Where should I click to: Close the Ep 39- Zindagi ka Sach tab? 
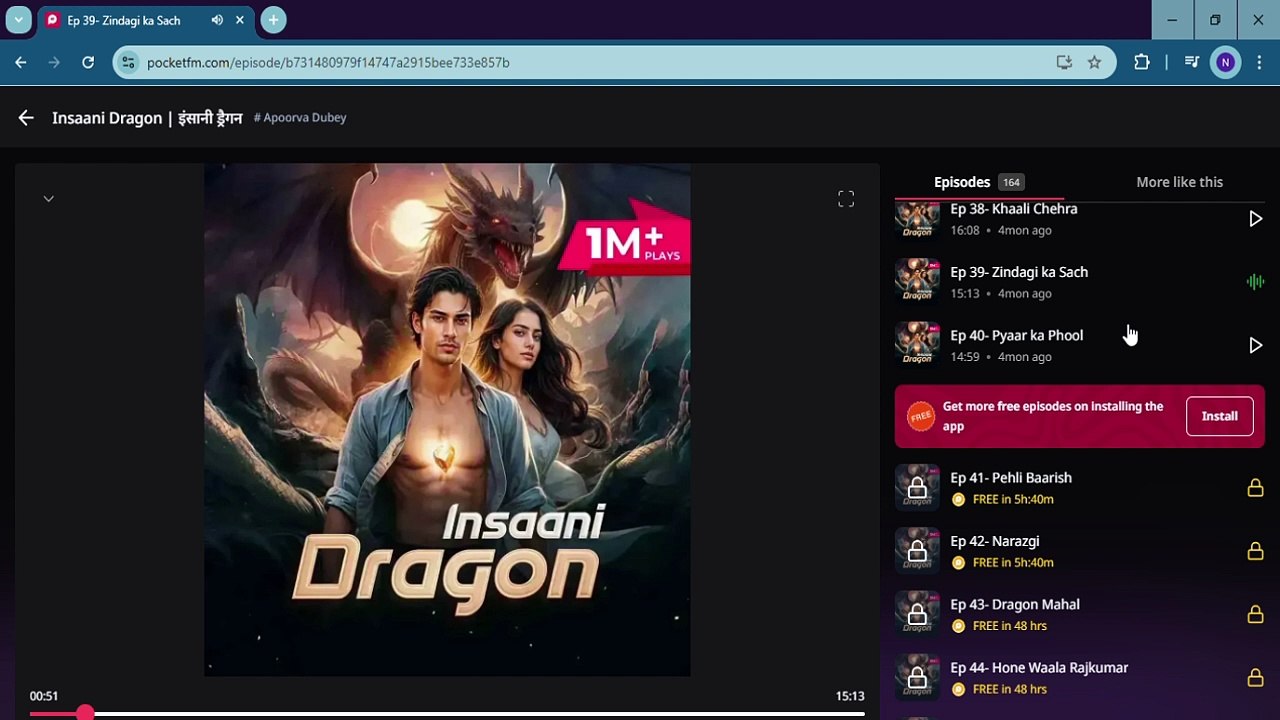point(240,20)
